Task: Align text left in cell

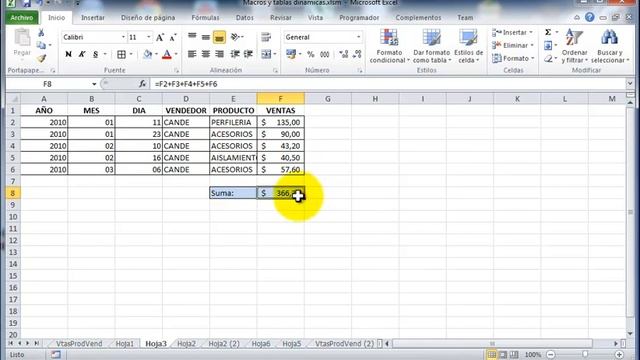Action: [192, 54]
